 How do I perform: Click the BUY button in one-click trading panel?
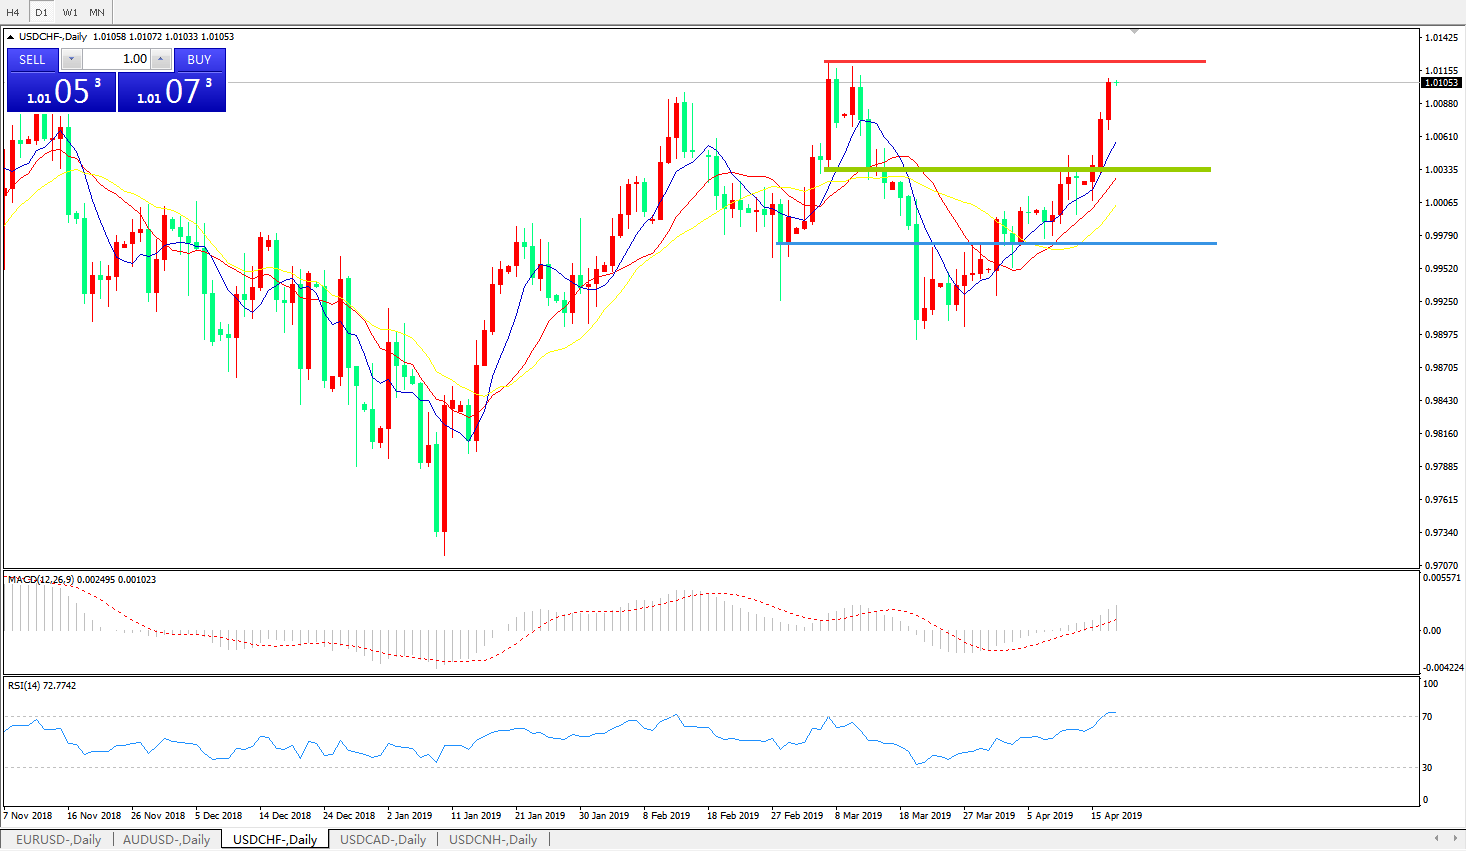199,59
